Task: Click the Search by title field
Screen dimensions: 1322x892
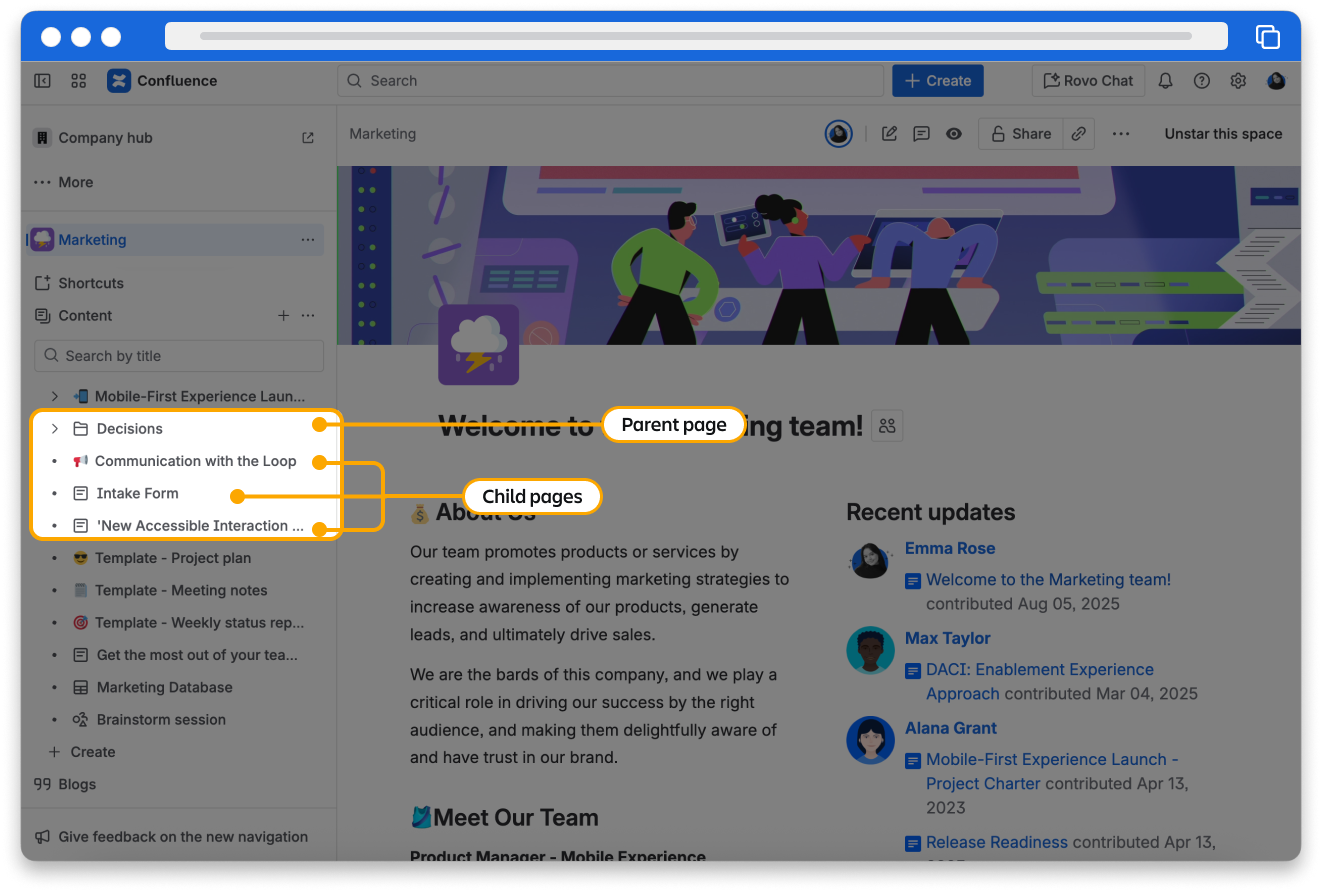Action: click(180, 356)
